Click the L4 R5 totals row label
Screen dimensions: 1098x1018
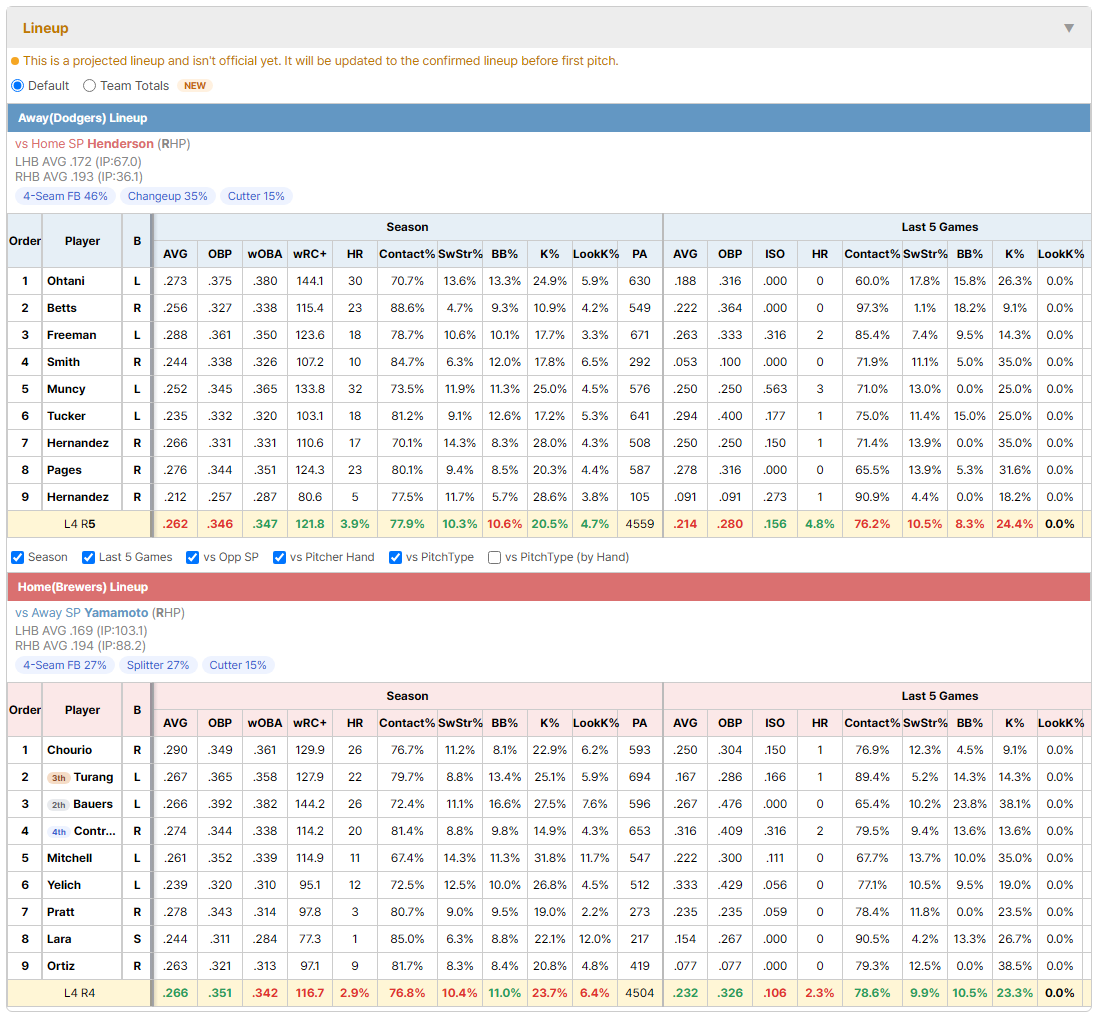[x=79, y=524]
